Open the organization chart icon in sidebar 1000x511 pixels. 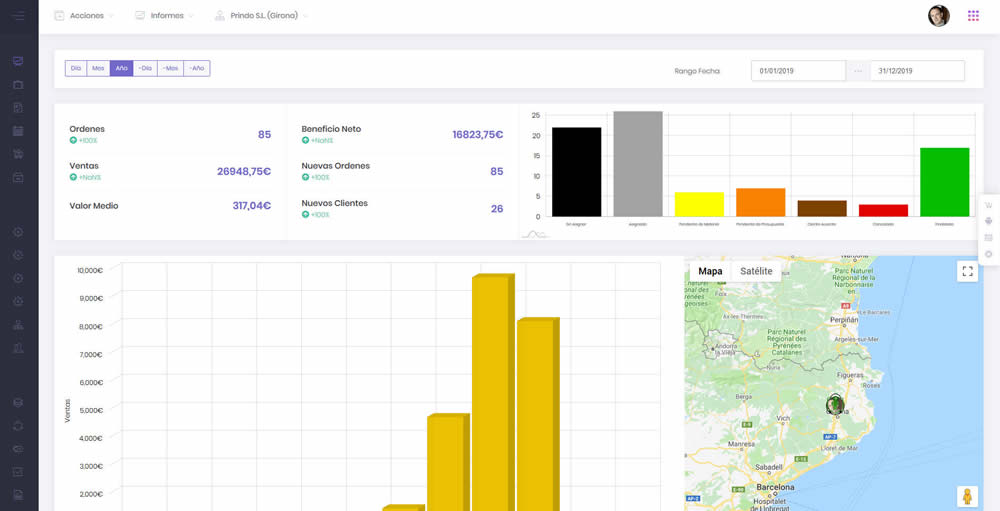18,325
